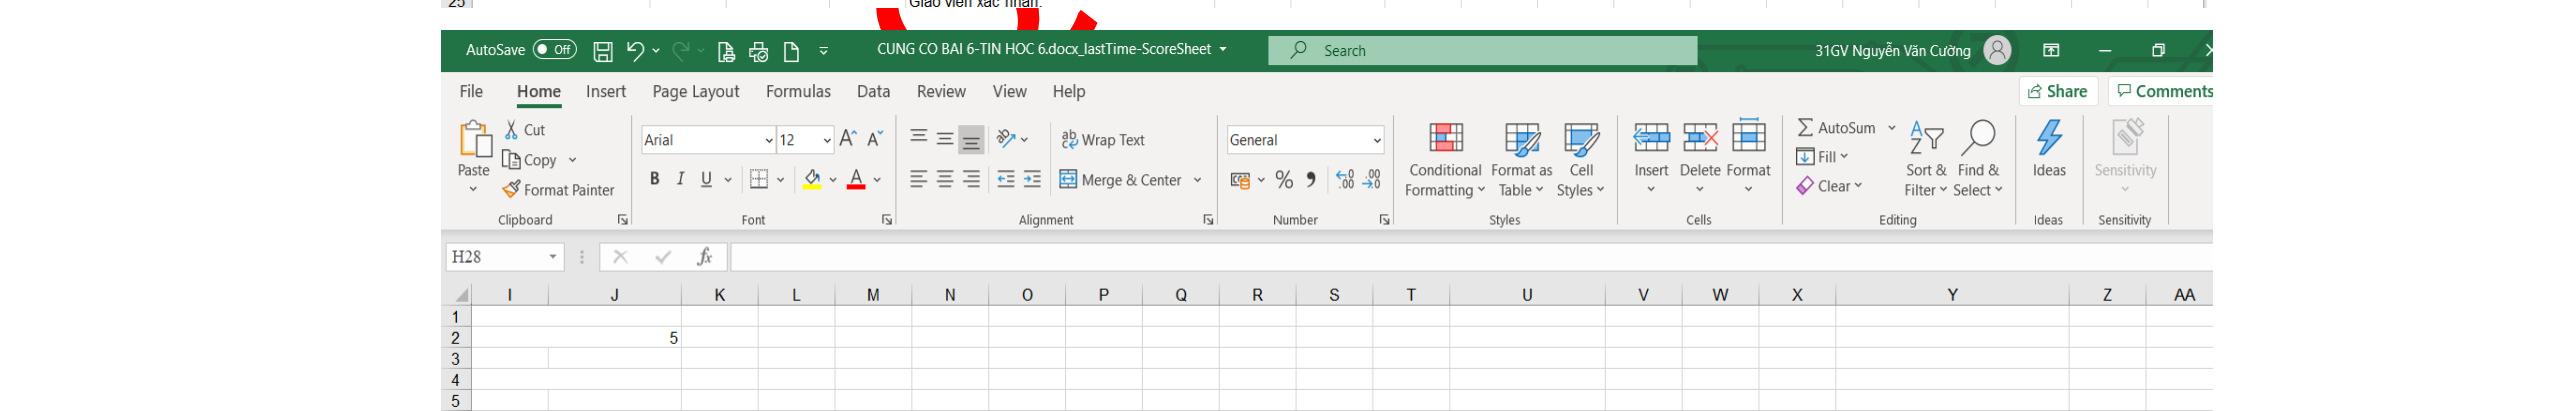This screenshot has height=411, width=2550.
Task: Apply the red font color to the text
Action: coord(856,180)
